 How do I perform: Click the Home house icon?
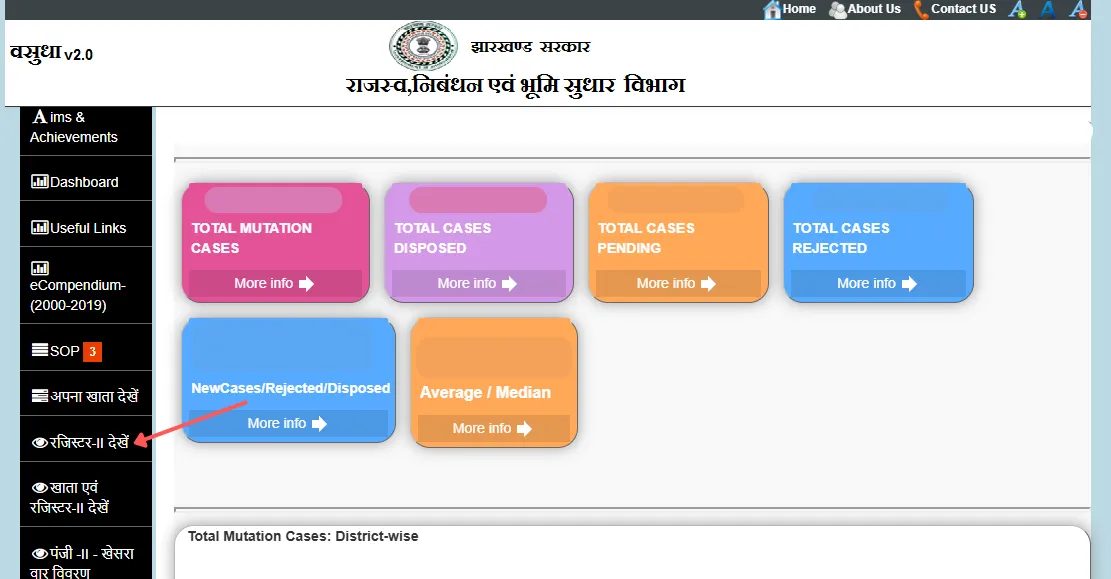click(772, 9)
